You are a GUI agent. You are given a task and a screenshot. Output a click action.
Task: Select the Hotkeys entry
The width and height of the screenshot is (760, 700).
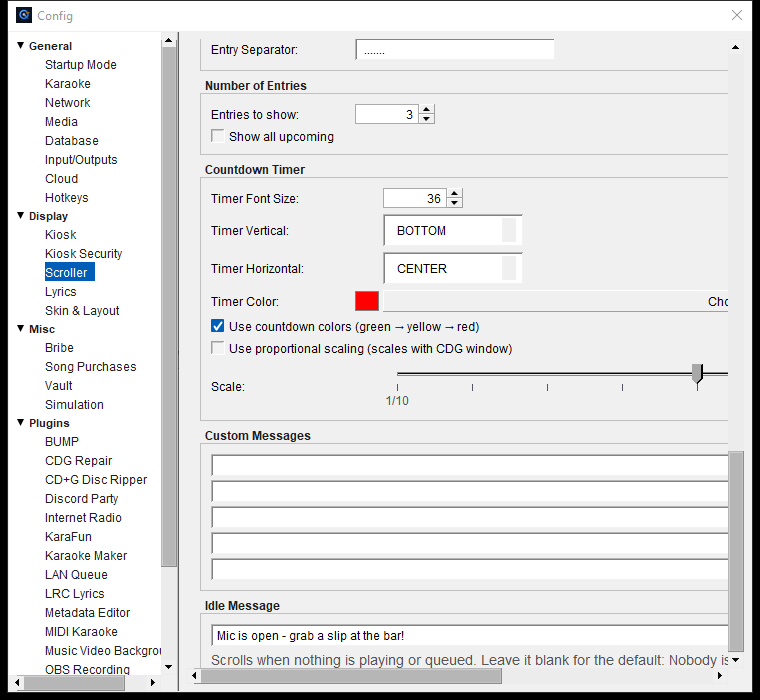click(x=67, y=197)
